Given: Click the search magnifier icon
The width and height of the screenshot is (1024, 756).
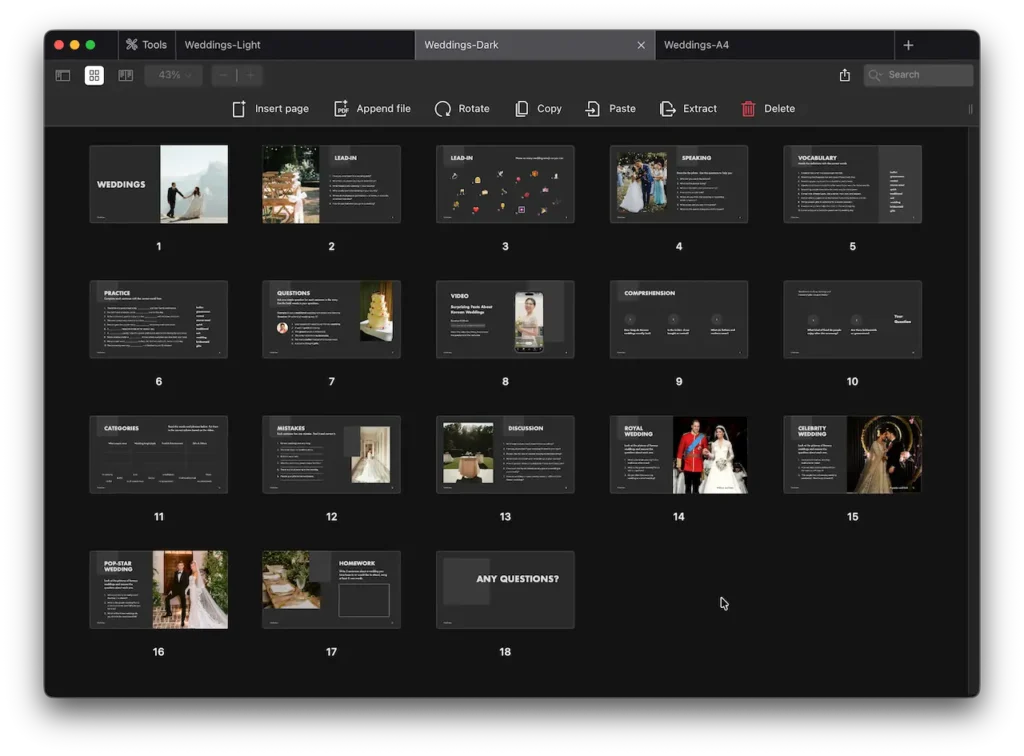Looking at the screenshot, I should 872,74.
